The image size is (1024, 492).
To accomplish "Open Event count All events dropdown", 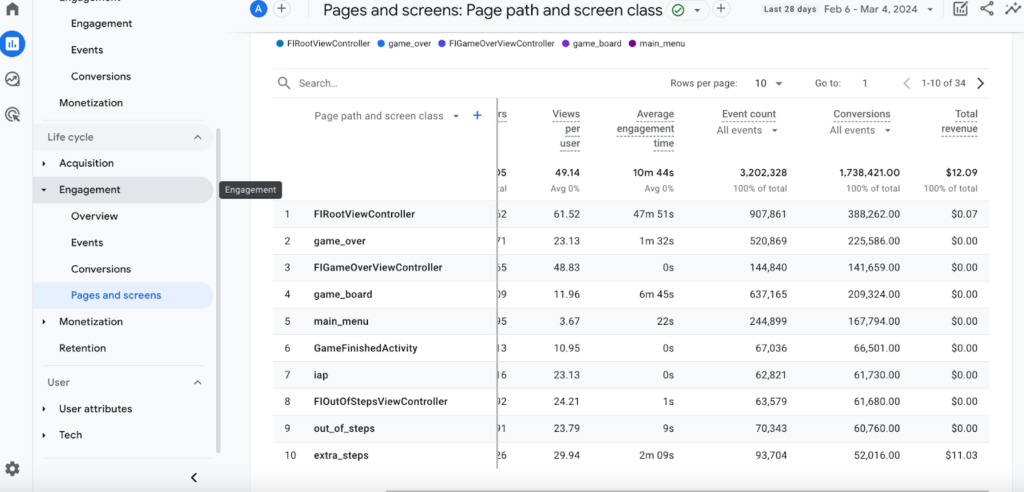I will point(747,130).
